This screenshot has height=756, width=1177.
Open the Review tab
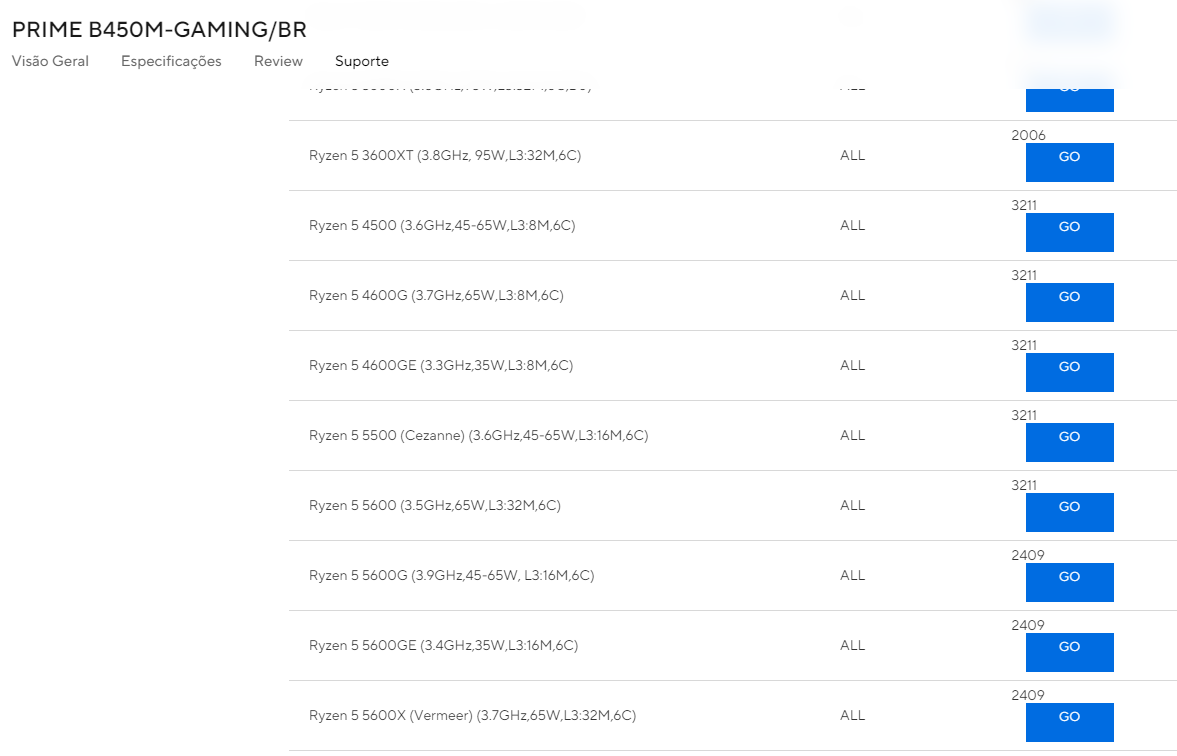[x=278, y=62]
